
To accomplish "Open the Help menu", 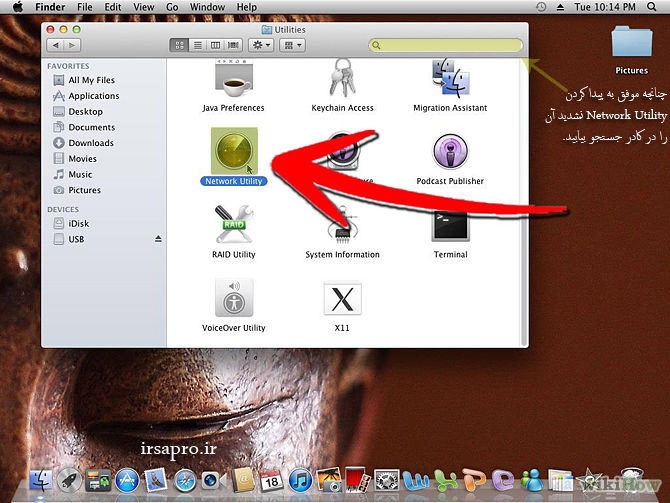I will 247,7.
